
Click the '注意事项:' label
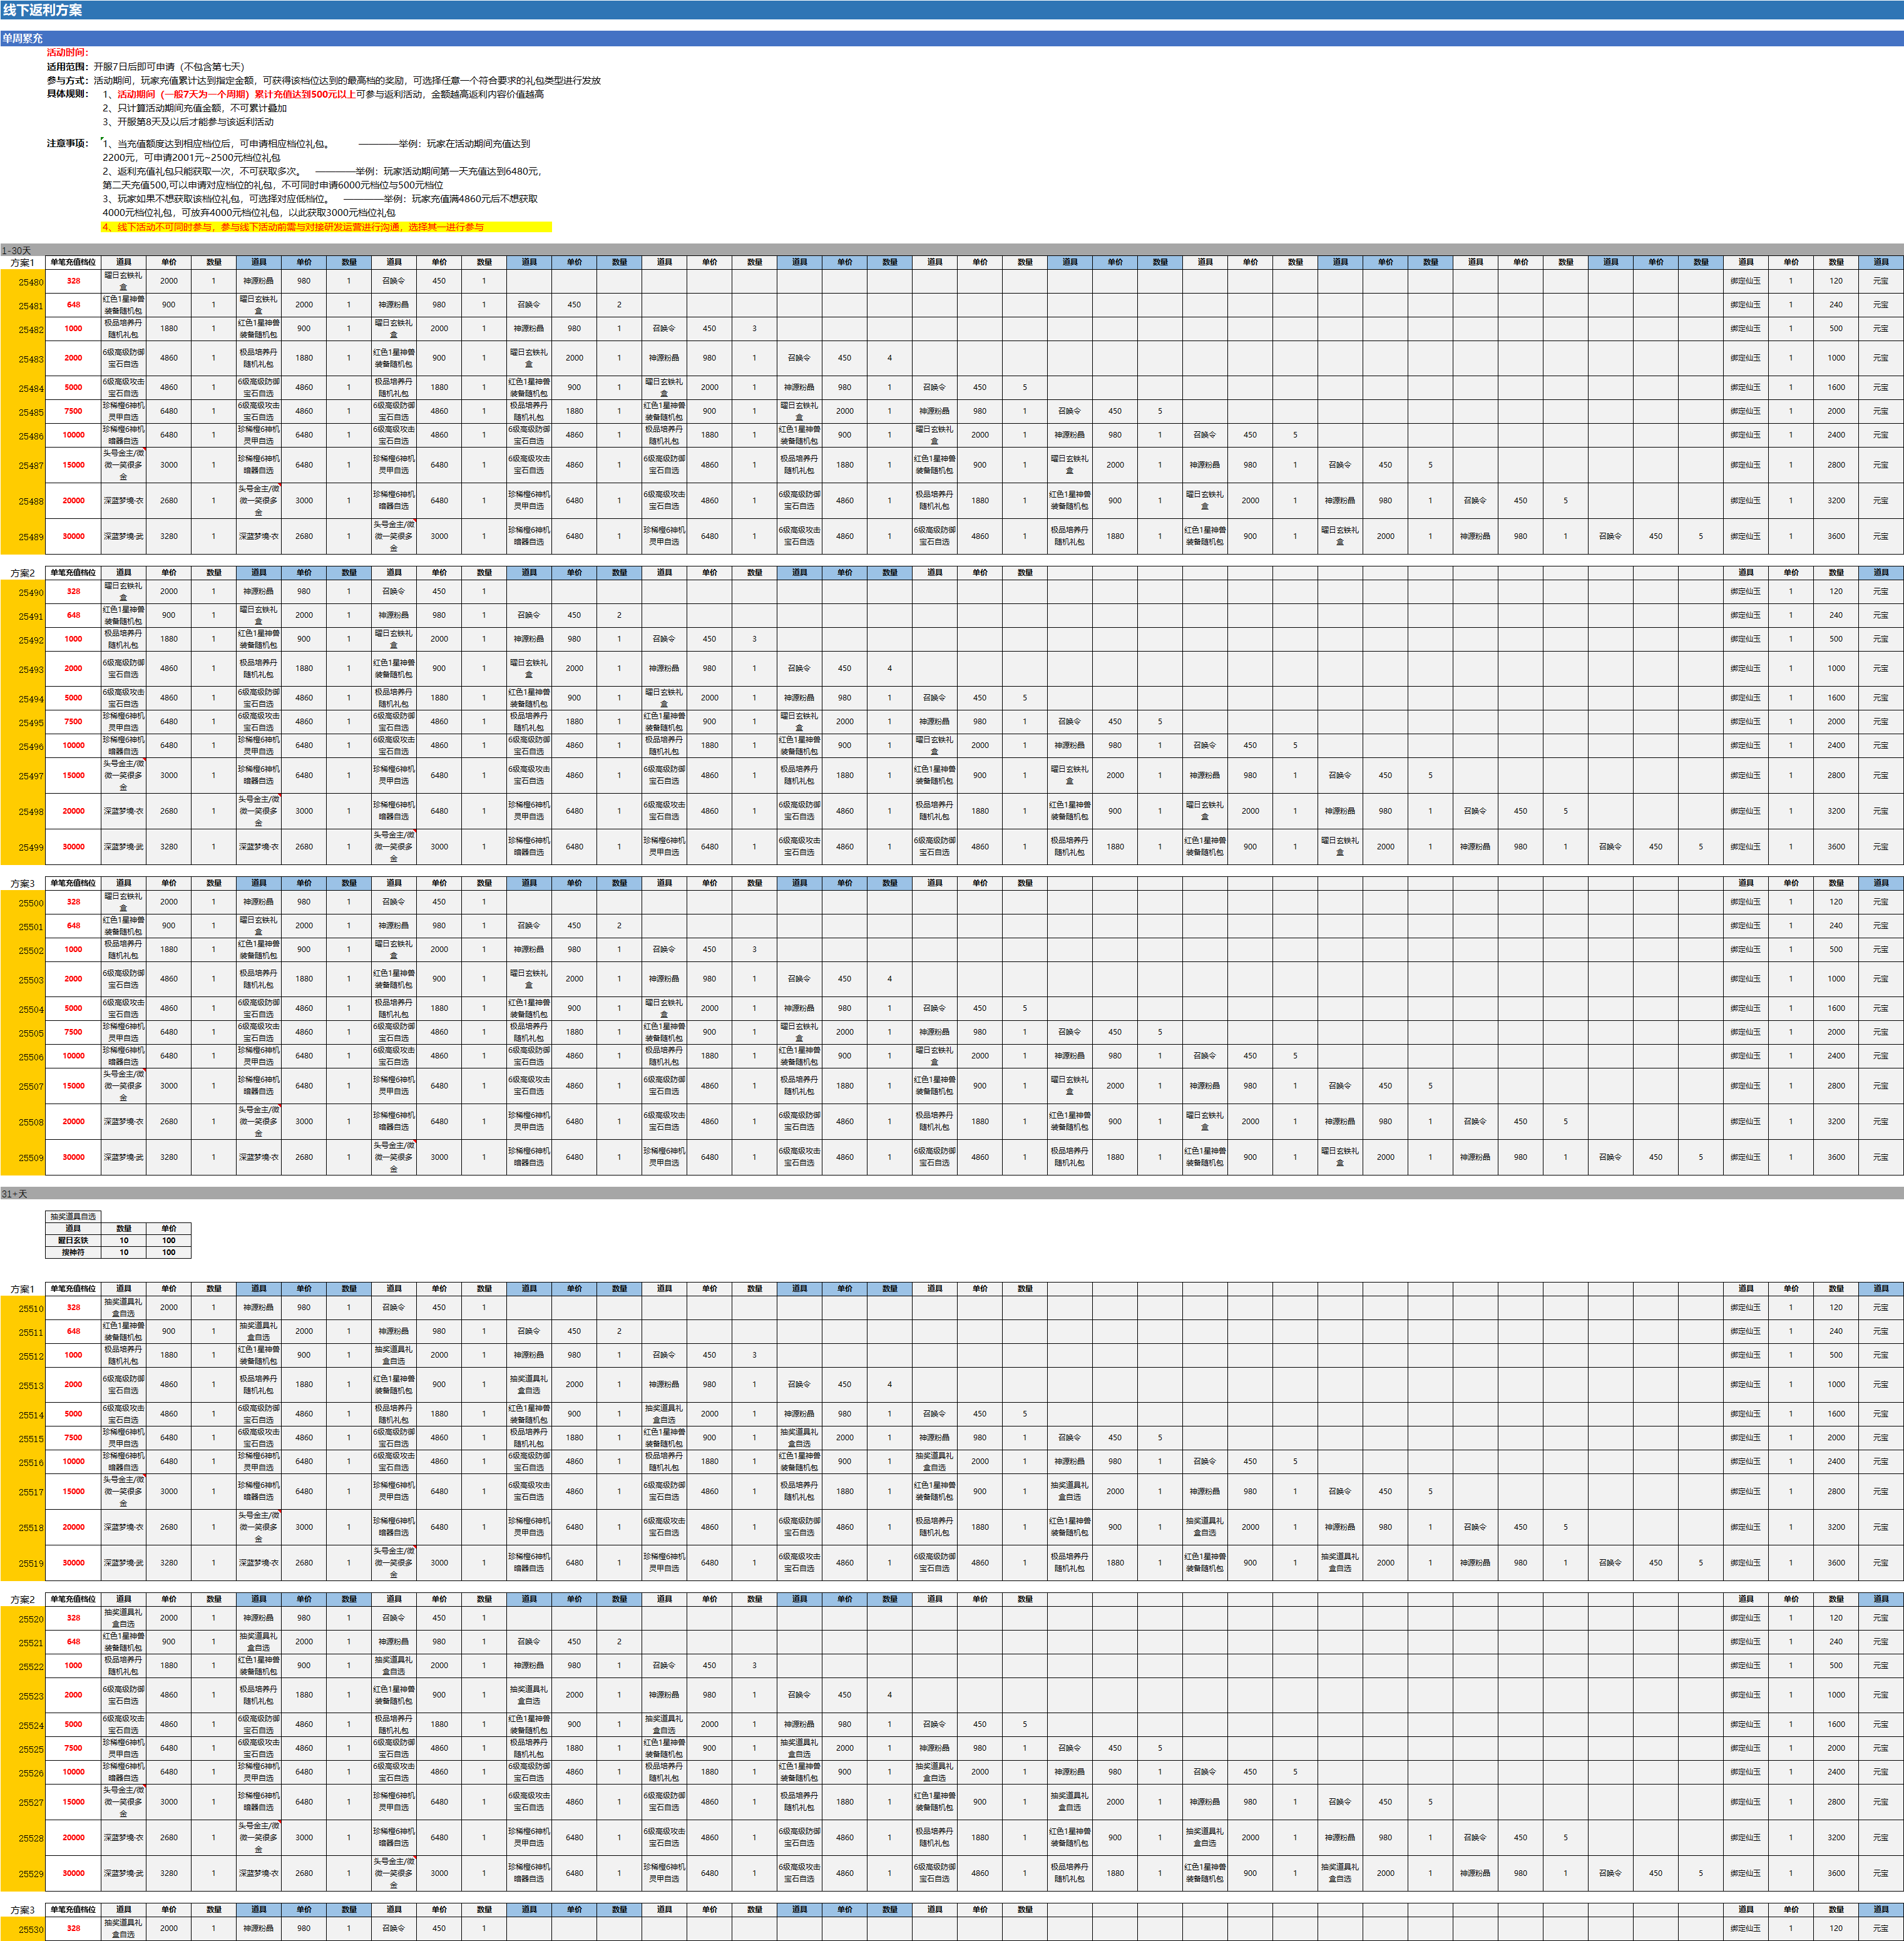pos(67,143)
